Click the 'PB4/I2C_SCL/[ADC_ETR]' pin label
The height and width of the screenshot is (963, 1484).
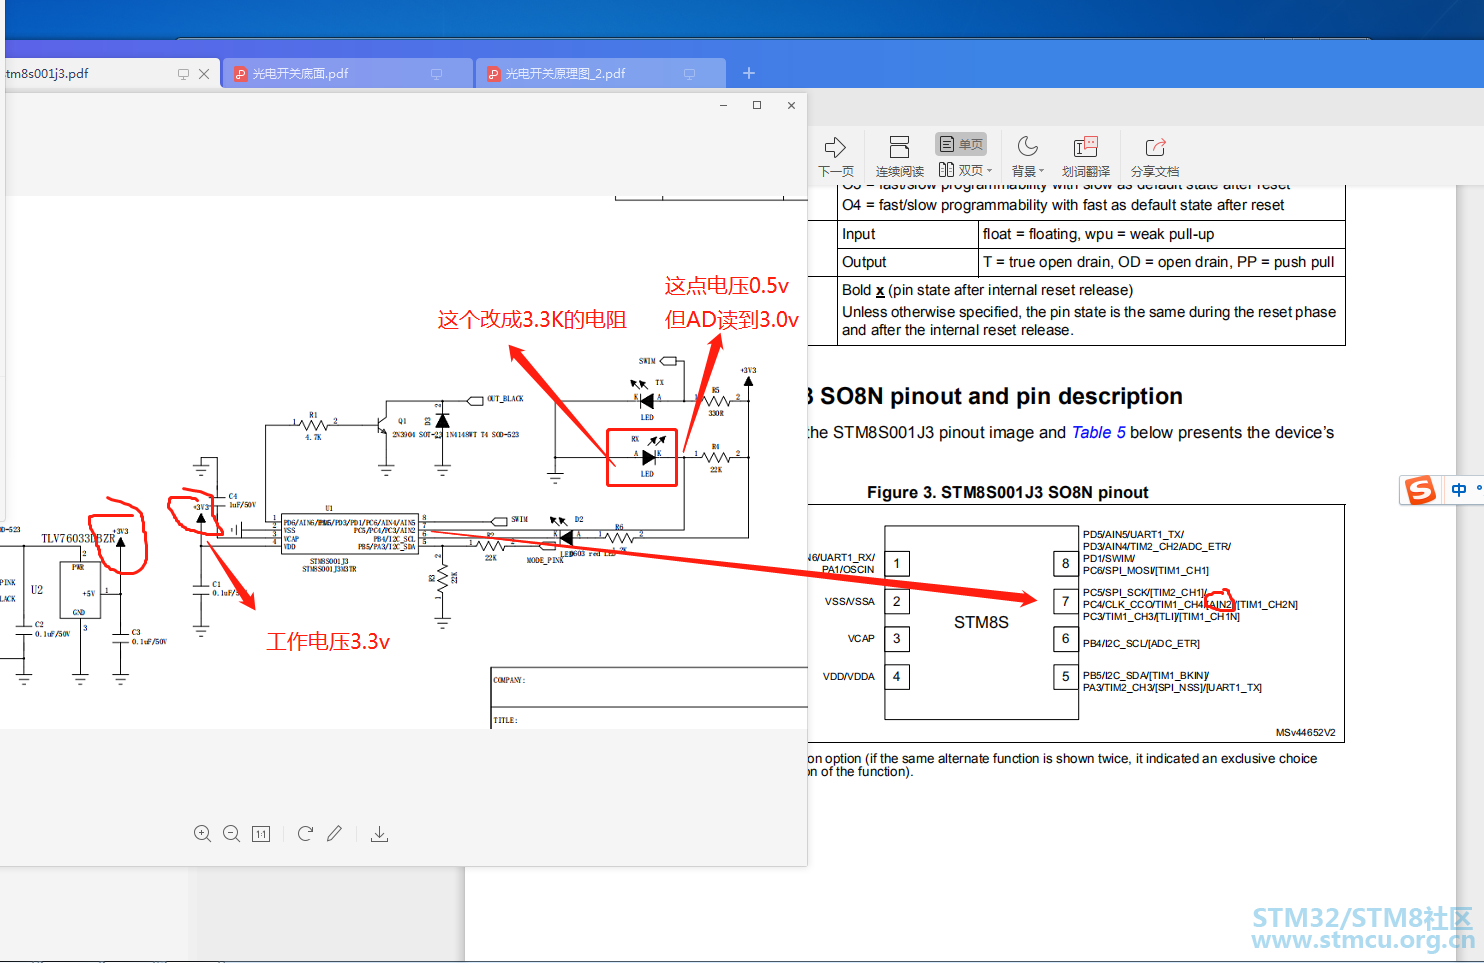1141,644
